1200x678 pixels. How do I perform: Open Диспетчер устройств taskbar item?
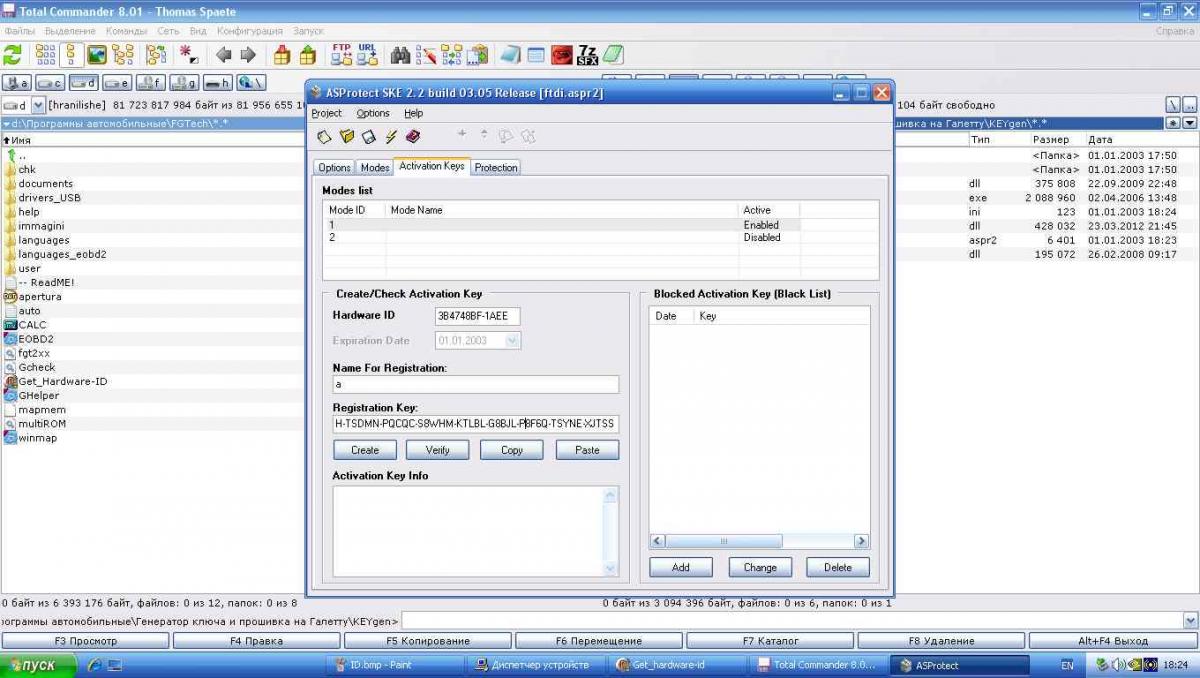coord(540,665)
